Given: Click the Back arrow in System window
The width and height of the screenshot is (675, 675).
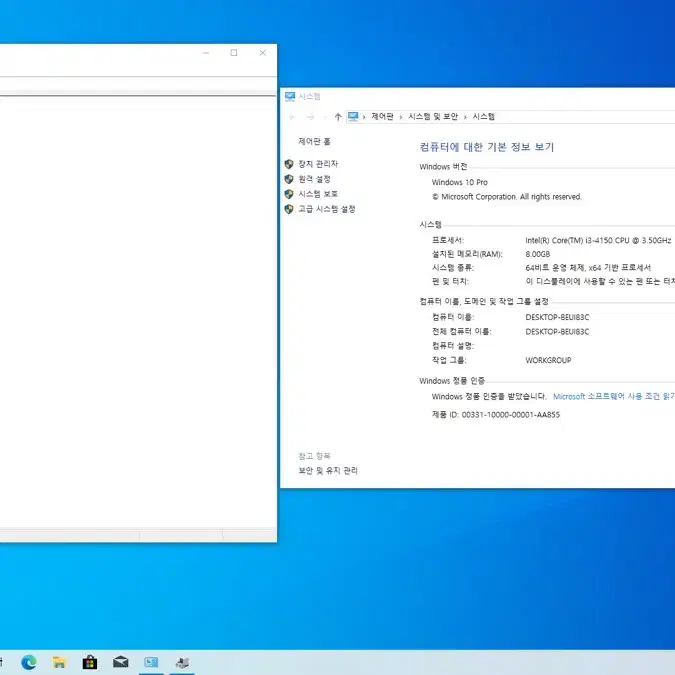Looking at the screenshot, I should pos(292,117).
